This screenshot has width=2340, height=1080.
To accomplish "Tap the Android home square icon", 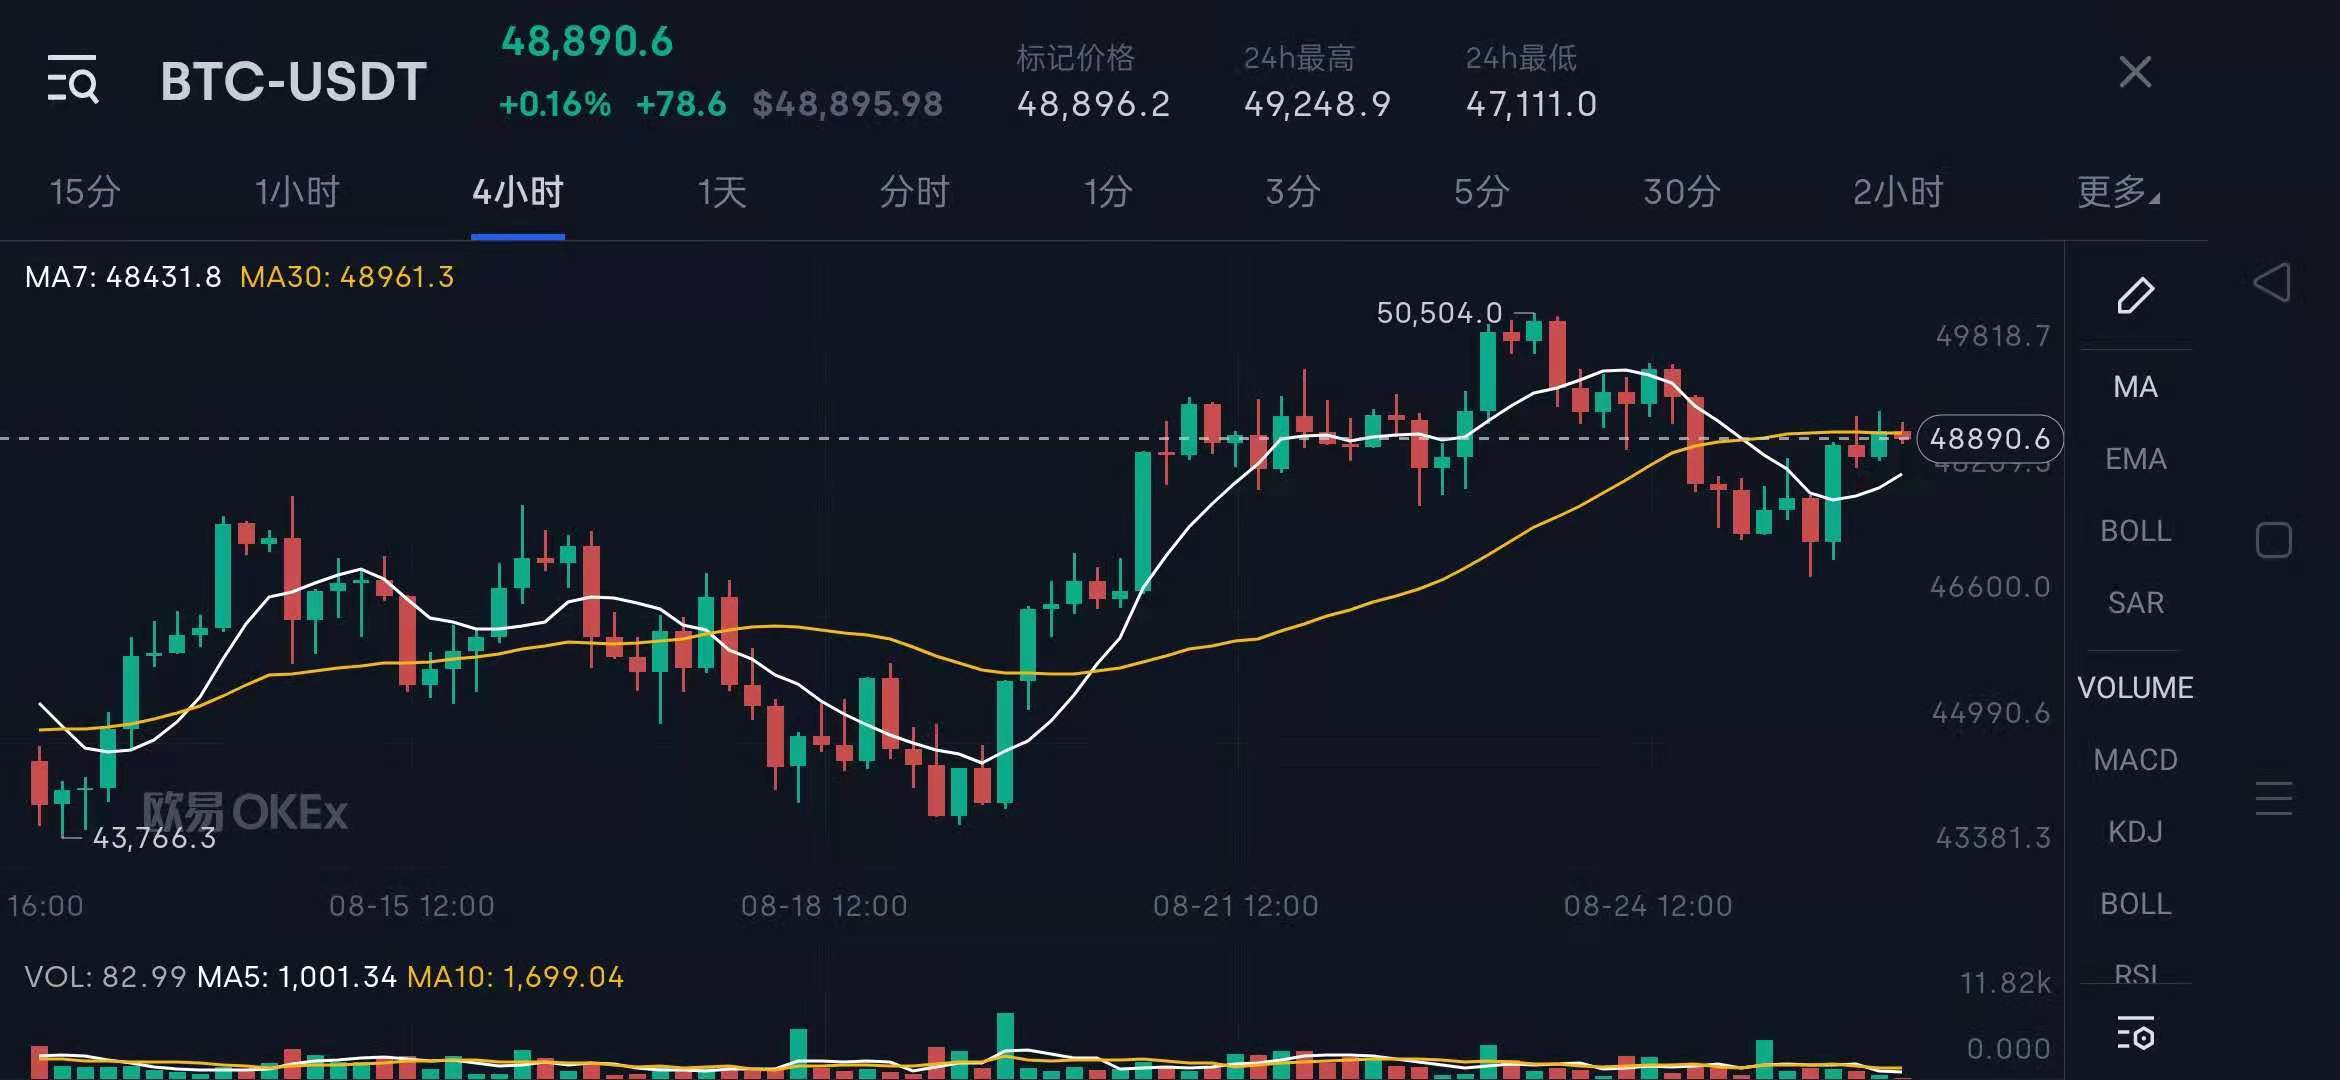I will [2273, 540].
